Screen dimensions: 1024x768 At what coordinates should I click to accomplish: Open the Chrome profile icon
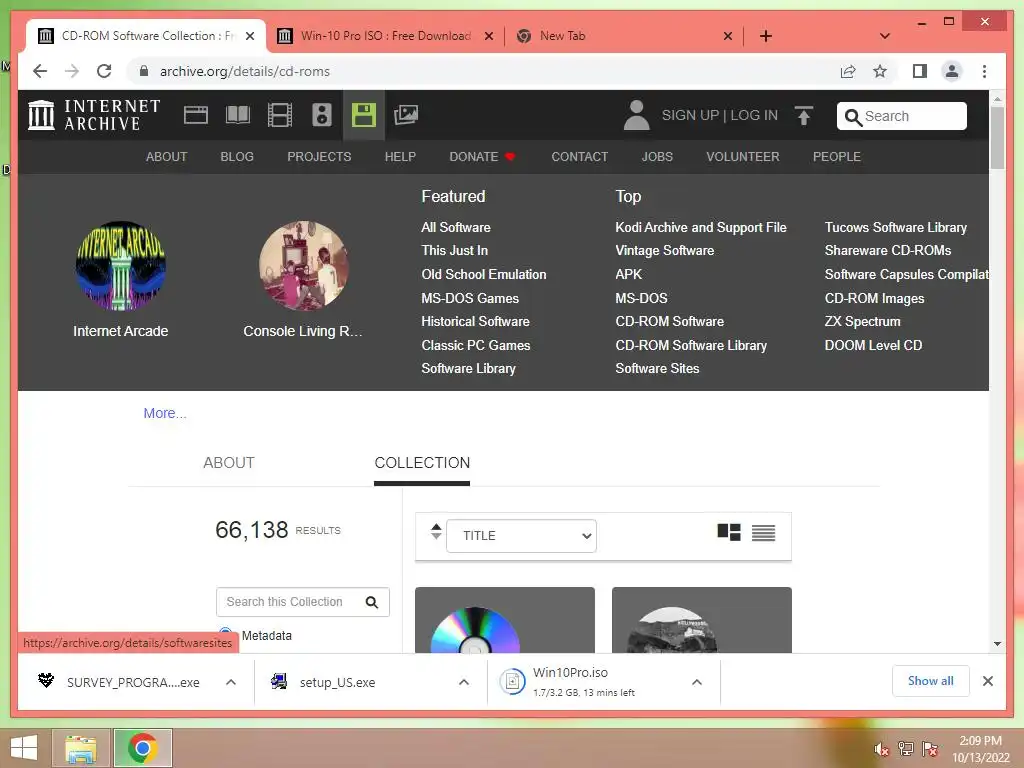click(952, 71)
